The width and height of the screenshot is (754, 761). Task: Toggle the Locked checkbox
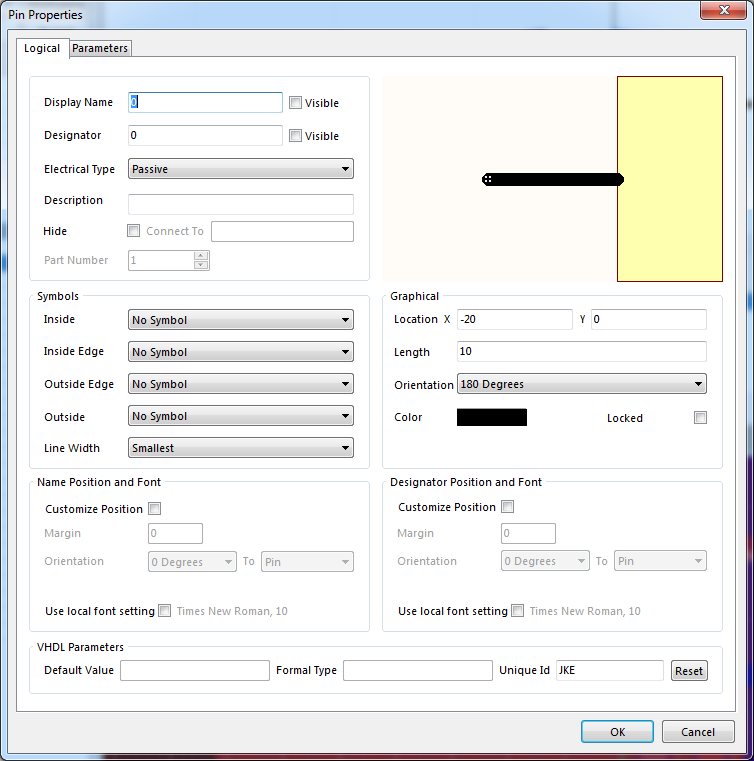pos(700,417)
